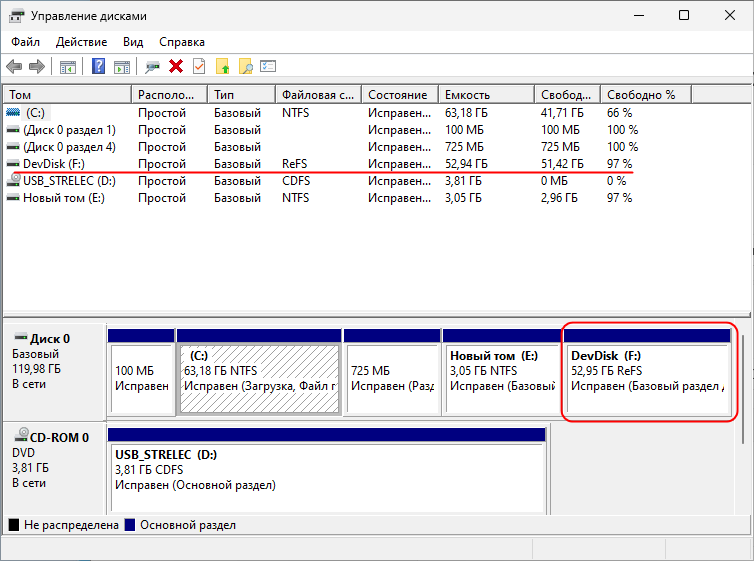Toggle the console tree pane icon
The width and height of the screenshot is (754, 561).
tap(68, 67)
